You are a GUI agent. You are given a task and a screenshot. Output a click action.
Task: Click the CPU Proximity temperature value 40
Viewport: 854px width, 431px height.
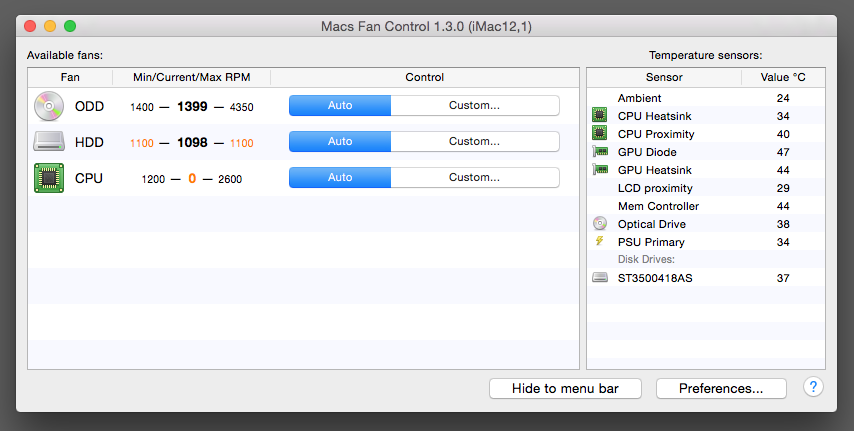(x=783, y=134)
